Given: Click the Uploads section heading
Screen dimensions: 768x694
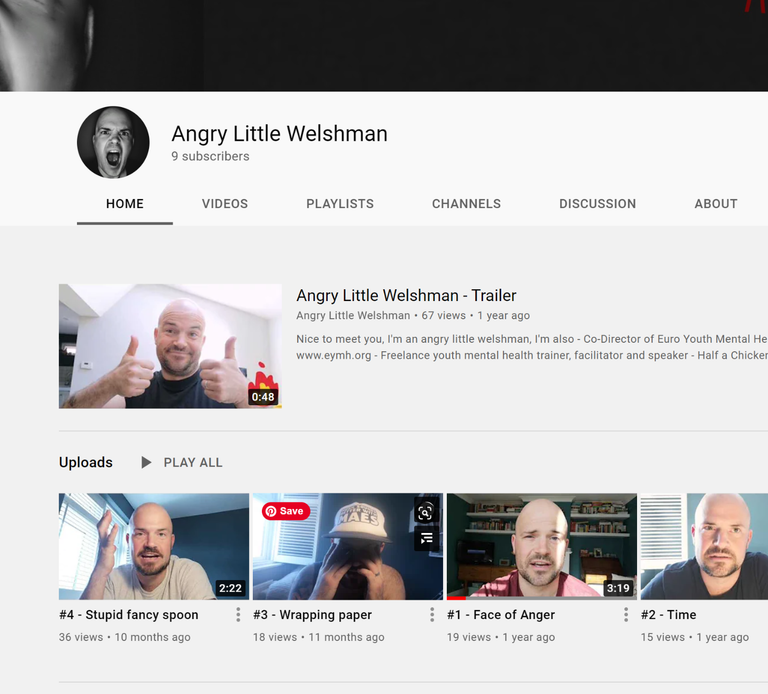Looking at the screenshot, I should [x=86, y=462].
